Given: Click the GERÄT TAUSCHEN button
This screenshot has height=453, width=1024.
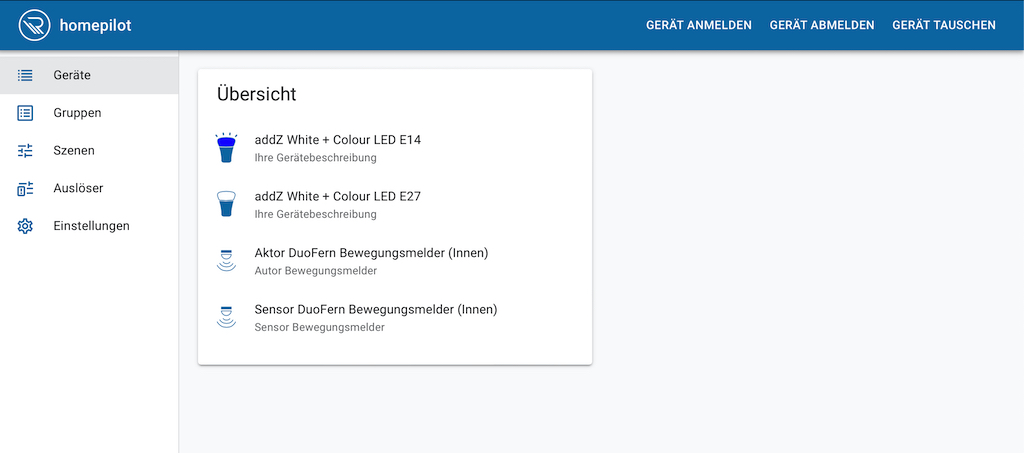Looking at the screenshot, I should [944, 25].
